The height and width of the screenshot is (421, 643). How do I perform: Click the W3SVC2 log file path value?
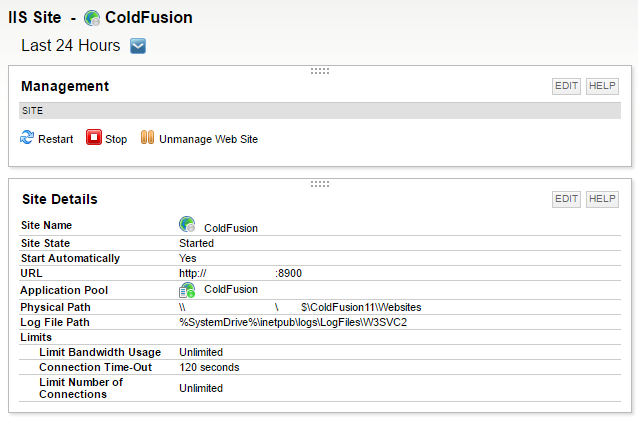[x=293, y=323]
